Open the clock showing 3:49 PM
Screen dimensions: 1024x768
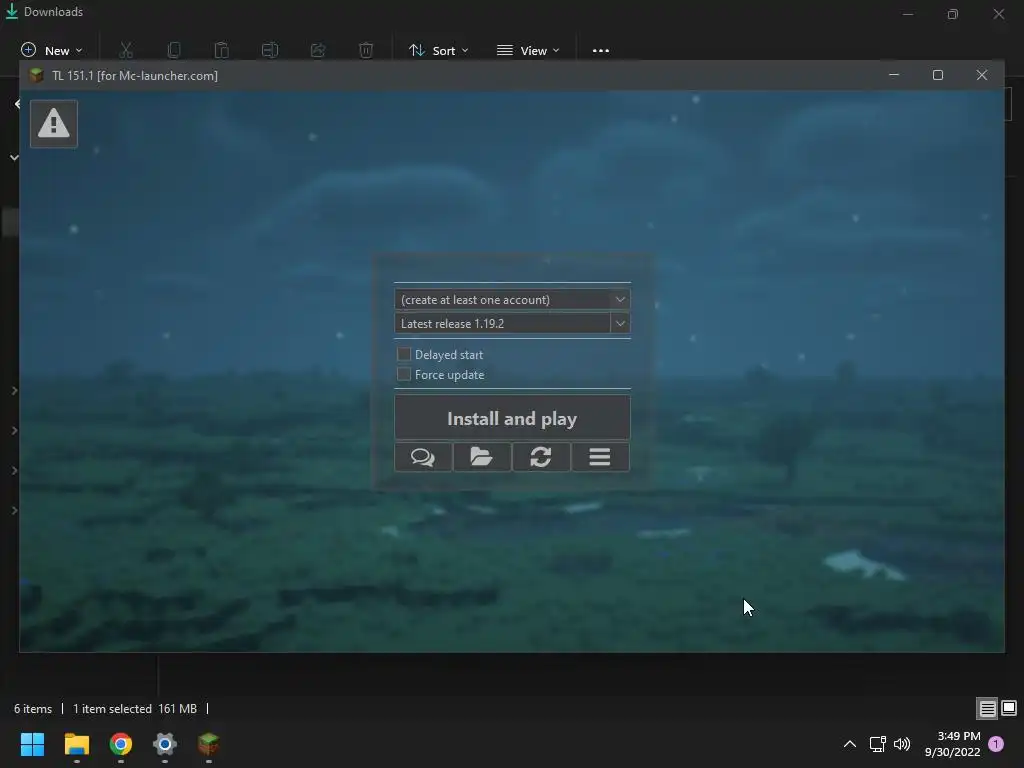952,744
